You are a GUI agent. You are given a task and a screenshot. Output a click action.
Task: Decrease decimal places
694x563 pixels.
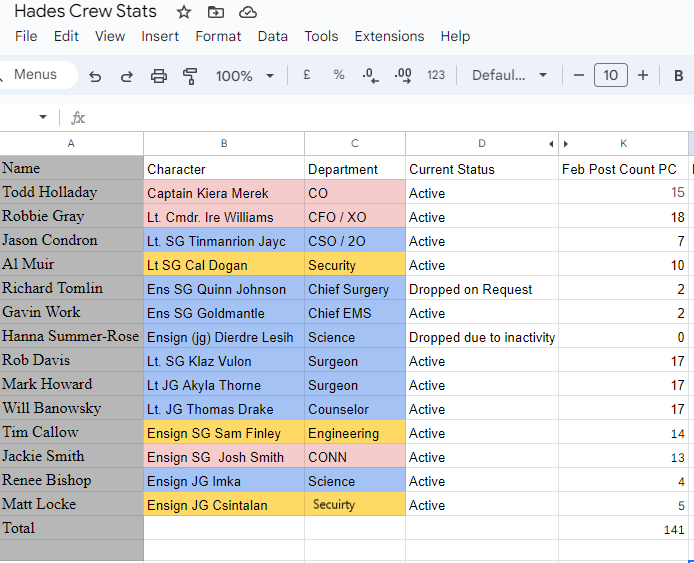pos(370,75)
